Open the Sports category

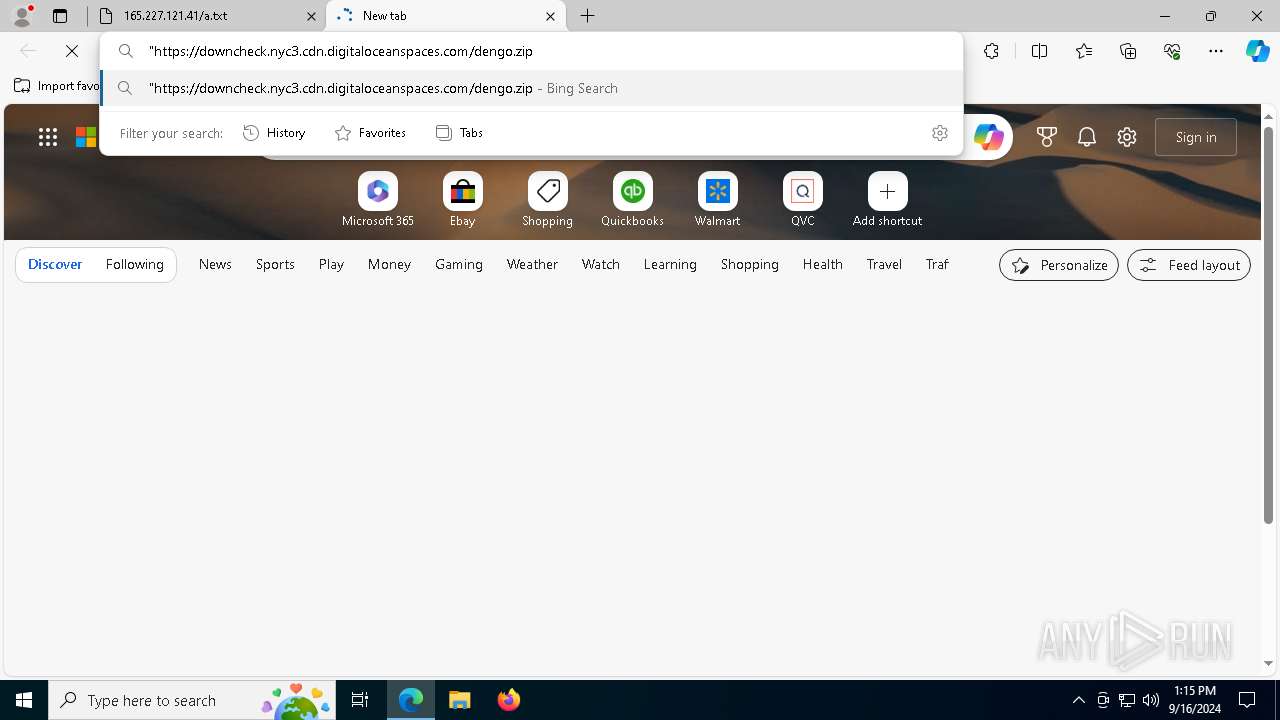tap(275, 265)
